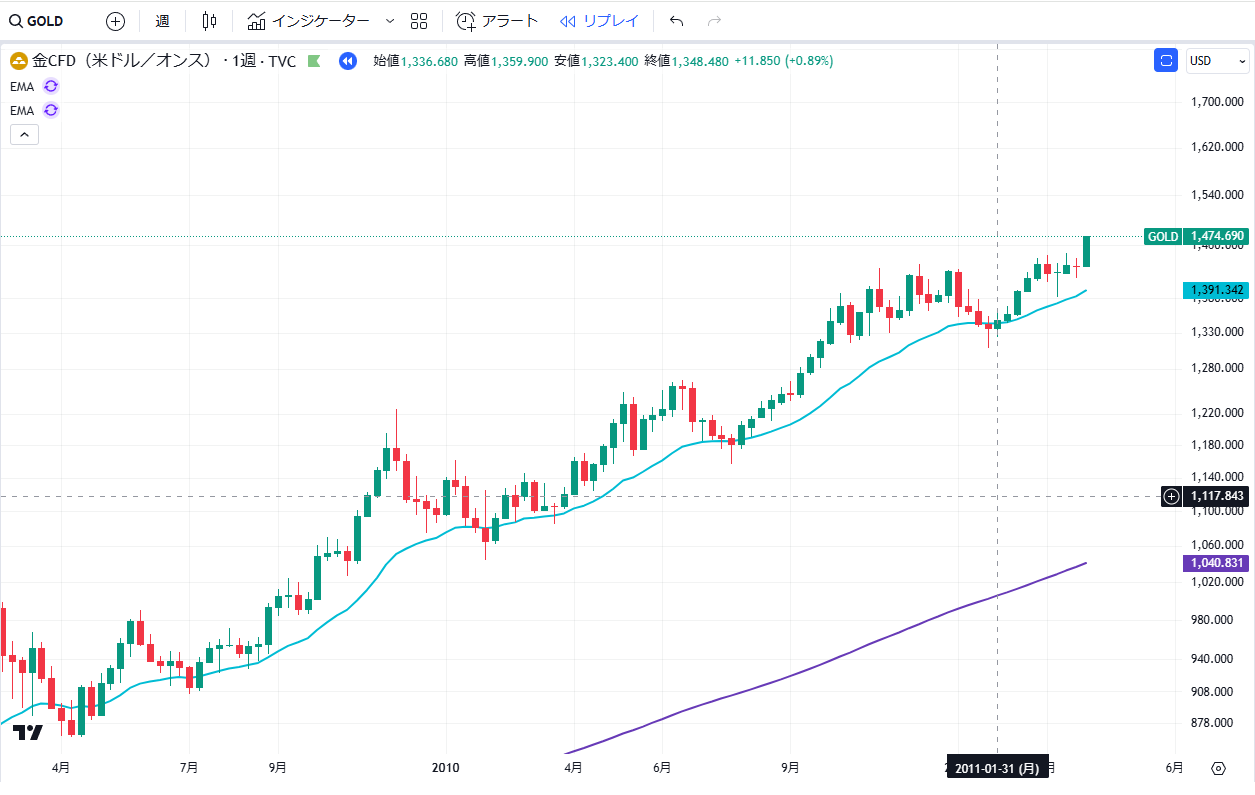Viewport: 1255px width, 795px height.
Task: Expand the indicators favorites dropdown arrow
Action: 390,21
